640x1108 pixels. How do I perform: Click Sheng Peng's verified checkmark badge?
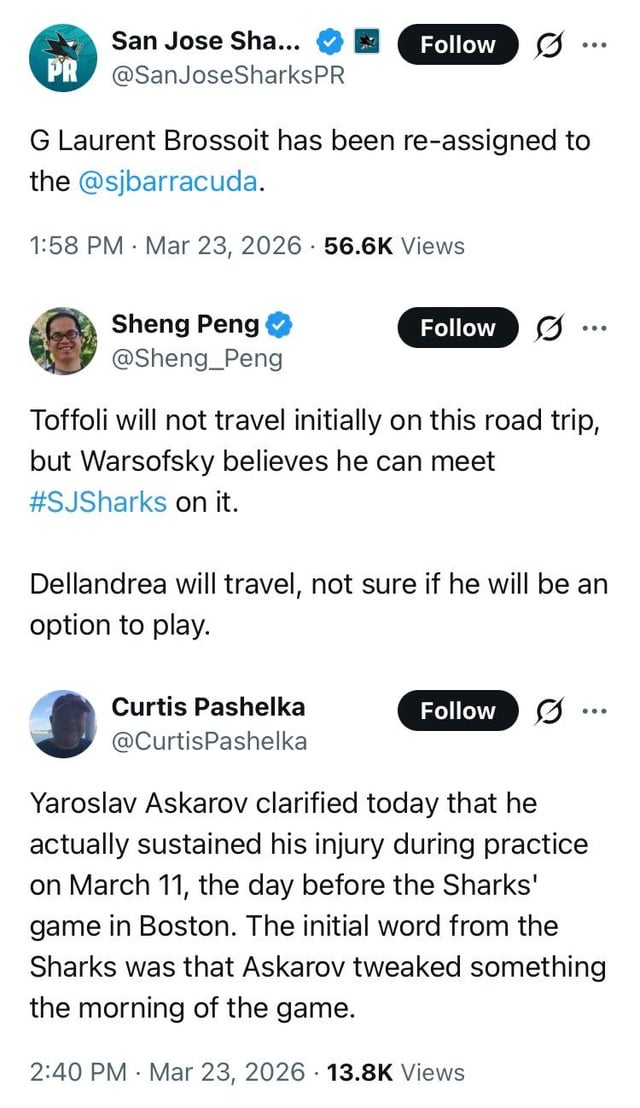(x=278, y=324)
